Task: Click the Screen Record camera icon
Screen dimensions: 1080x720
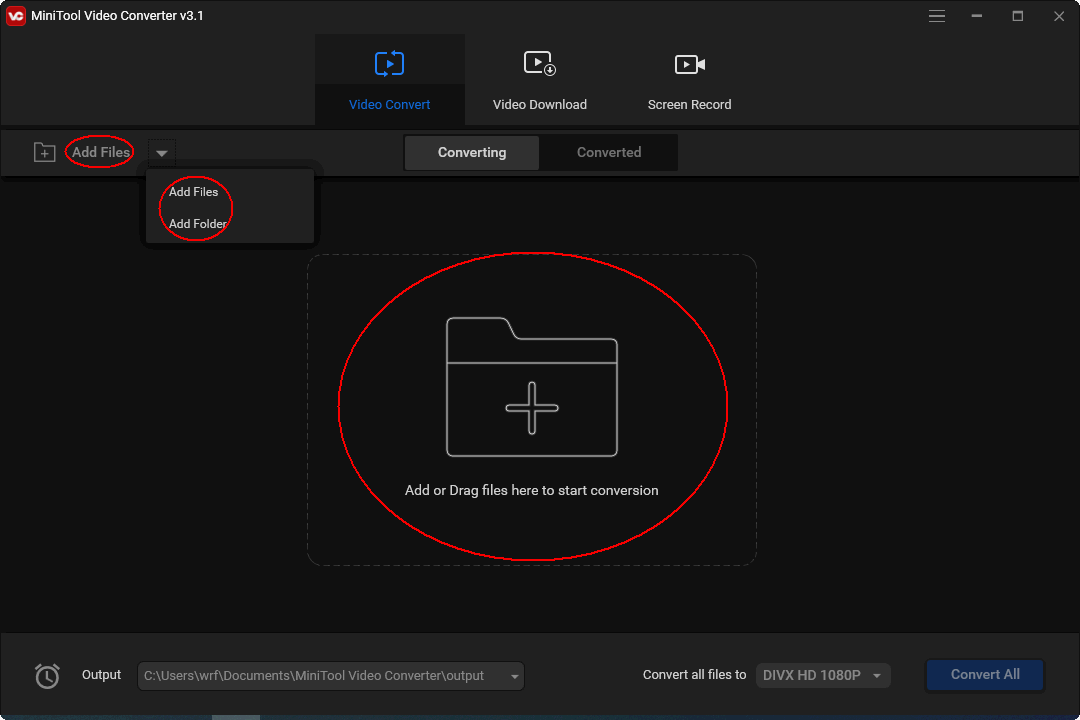Action: coord(689,64)
